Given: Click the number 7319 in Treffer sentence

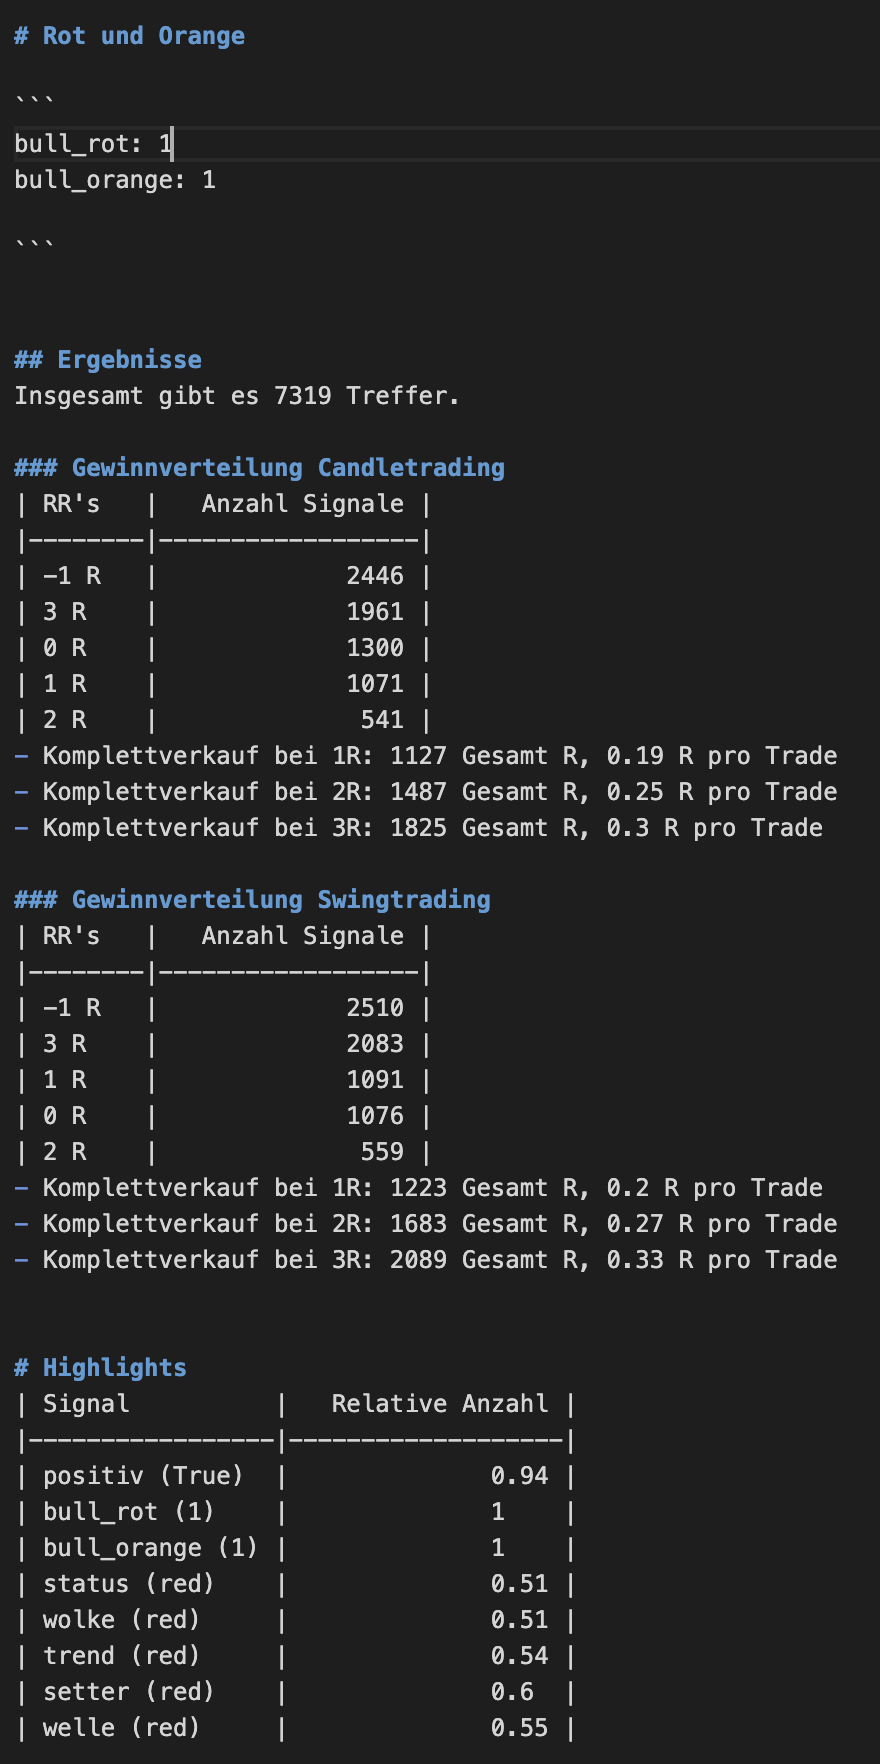Looking at the screenshot, I should coord(302,396).
